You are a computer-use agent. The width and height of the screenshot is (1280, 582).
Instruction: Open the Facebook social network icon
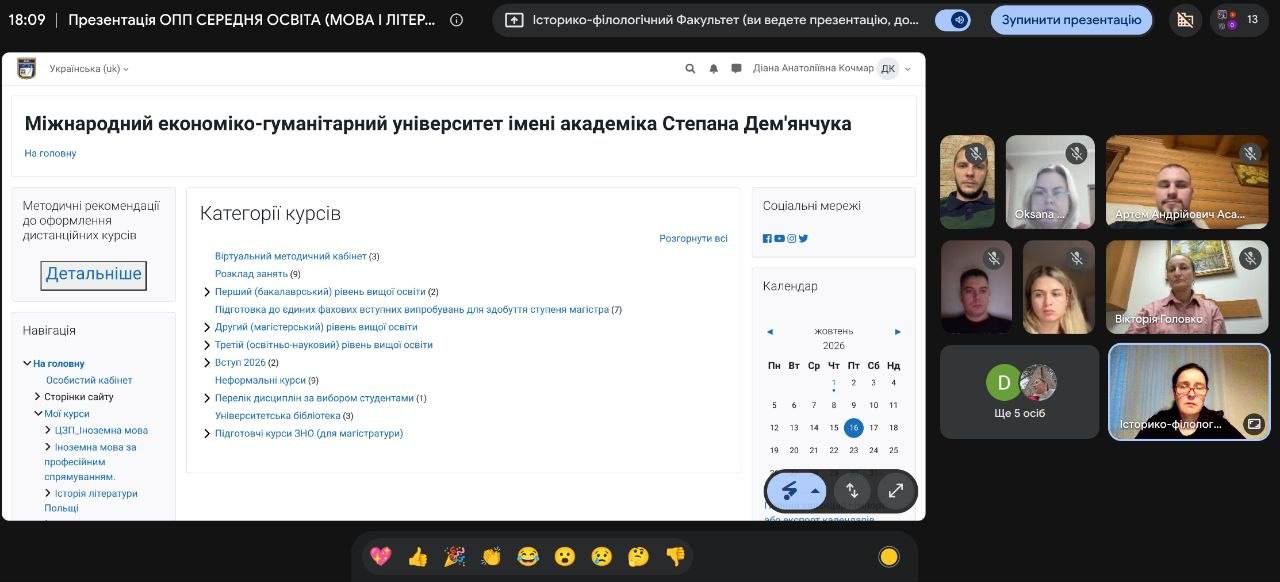(x=767, y=238)
